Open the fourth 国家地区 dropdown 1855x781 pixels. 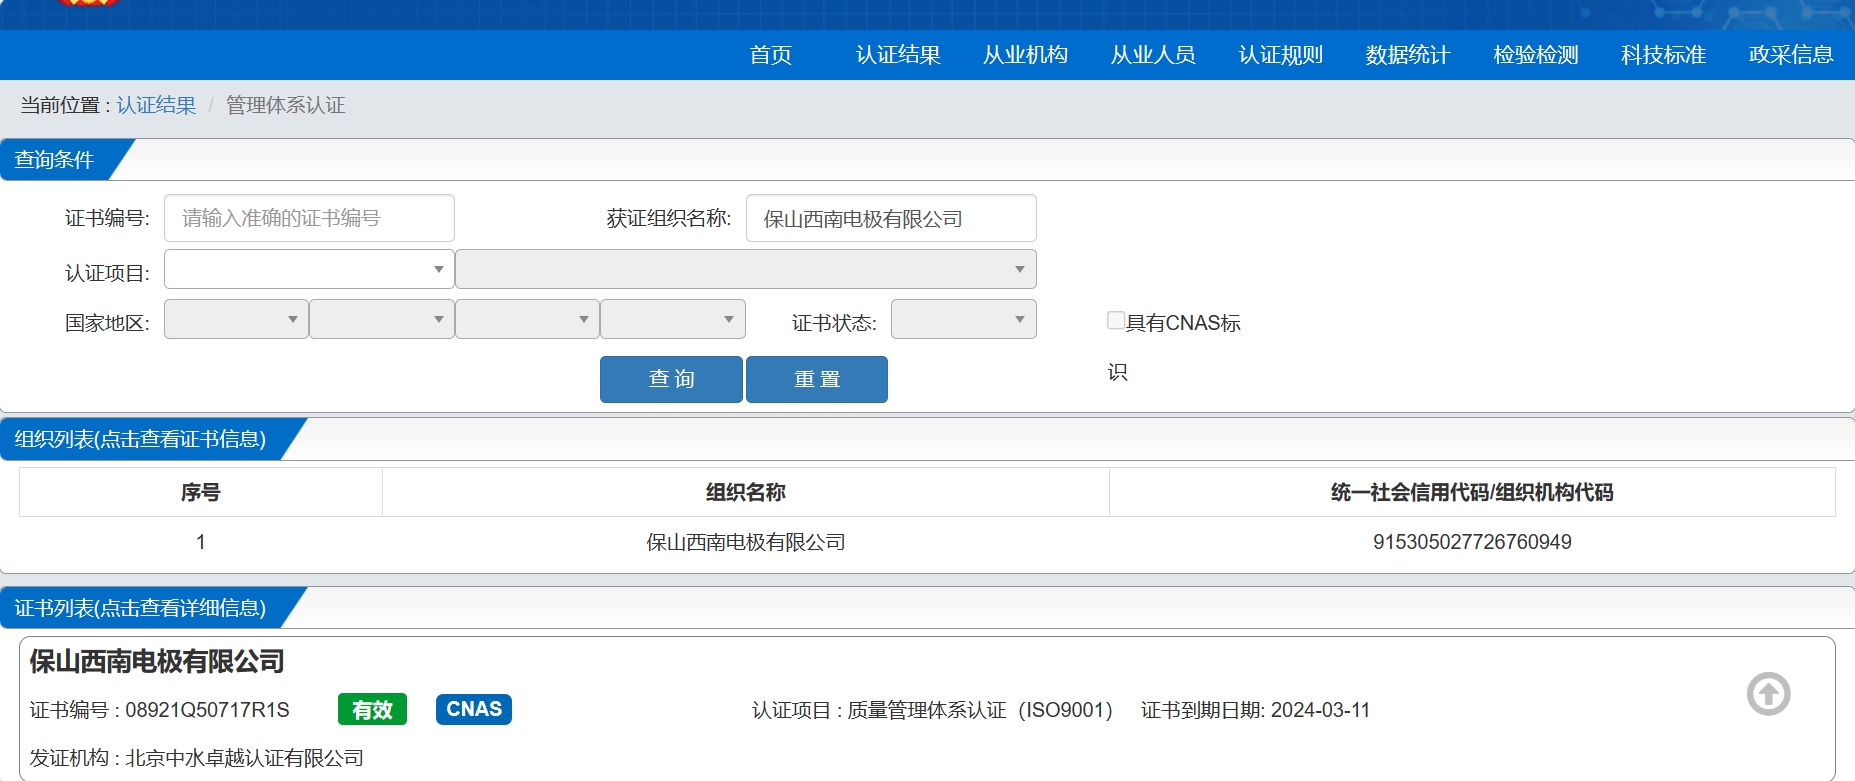coord(673,319)
